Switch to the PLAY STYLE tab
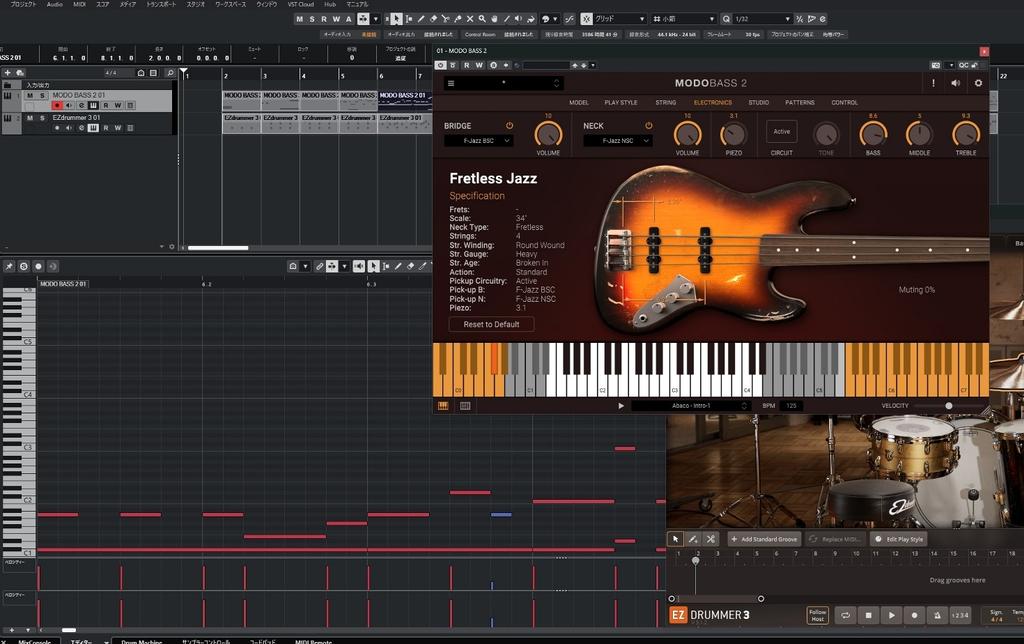 click(620, 102)
